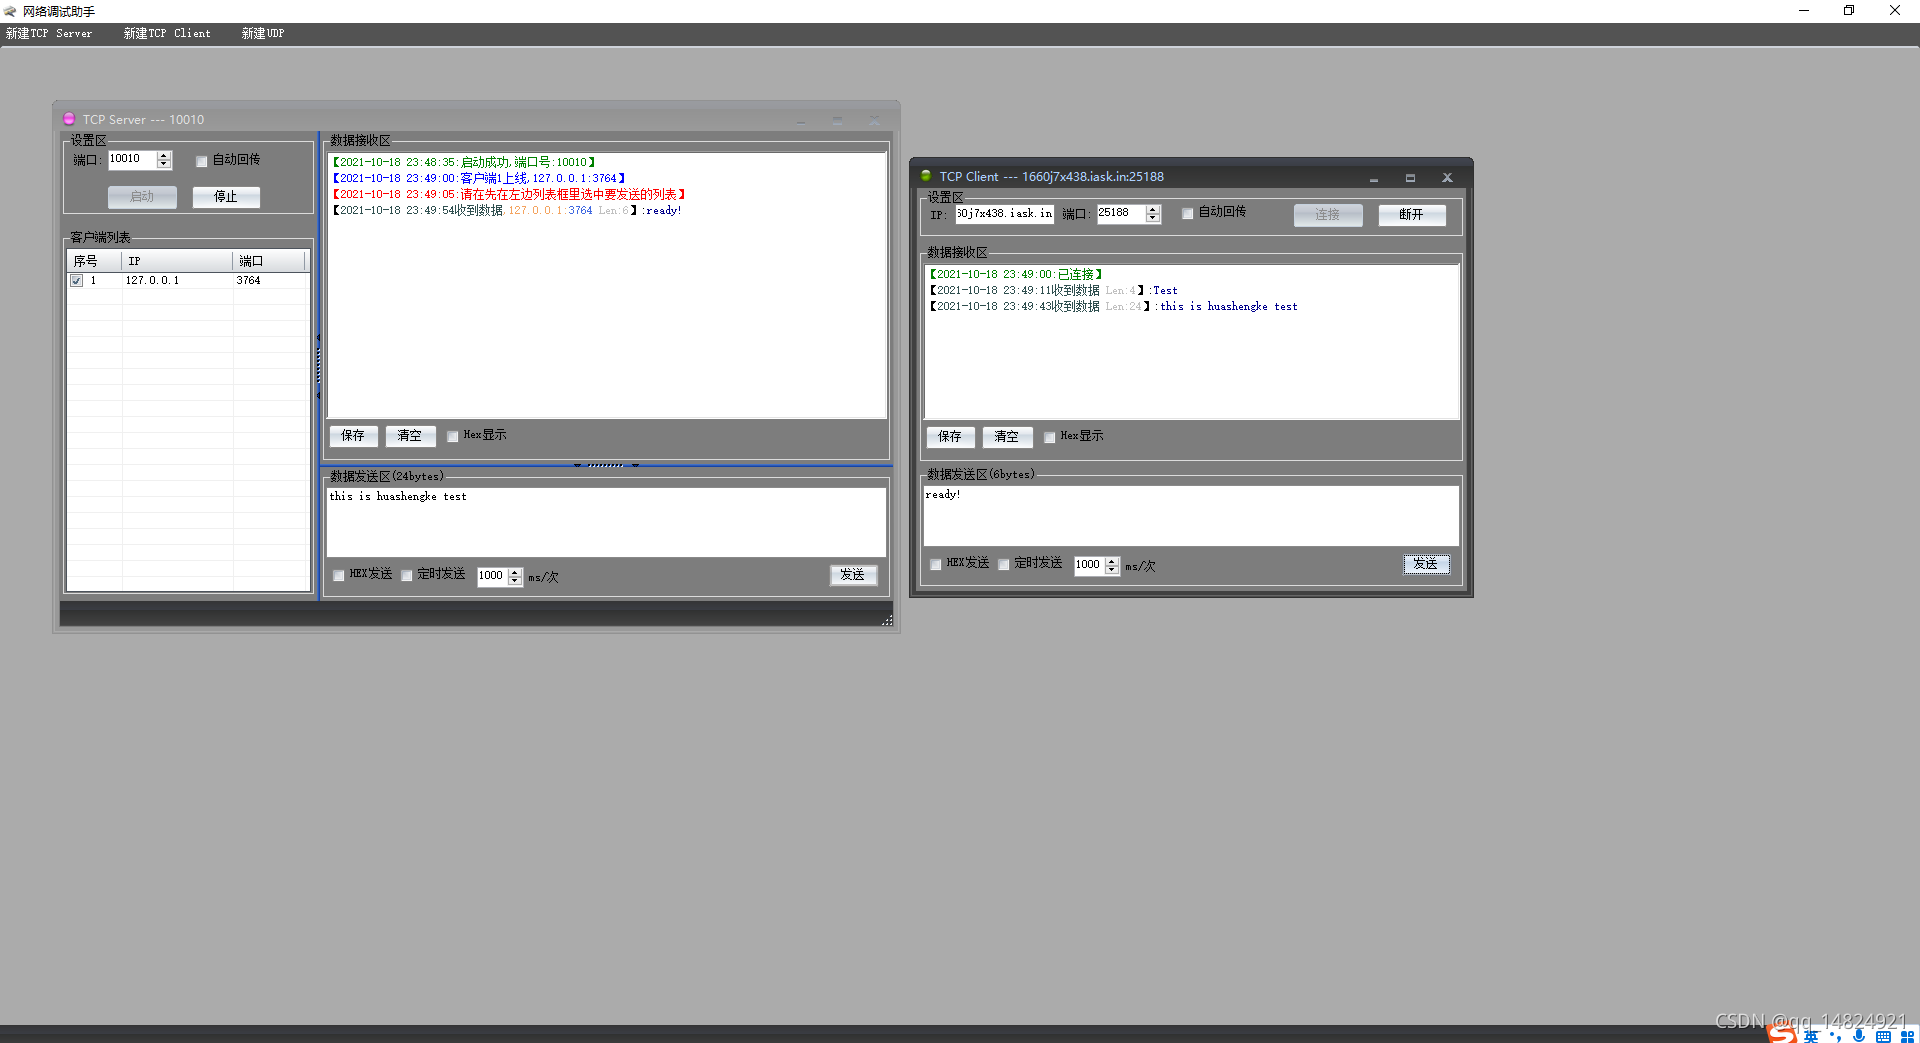Click the Sogou input method S logo
Image resolution: width=1920 pixels, height=1043 pixels.
(1783, 1034)
